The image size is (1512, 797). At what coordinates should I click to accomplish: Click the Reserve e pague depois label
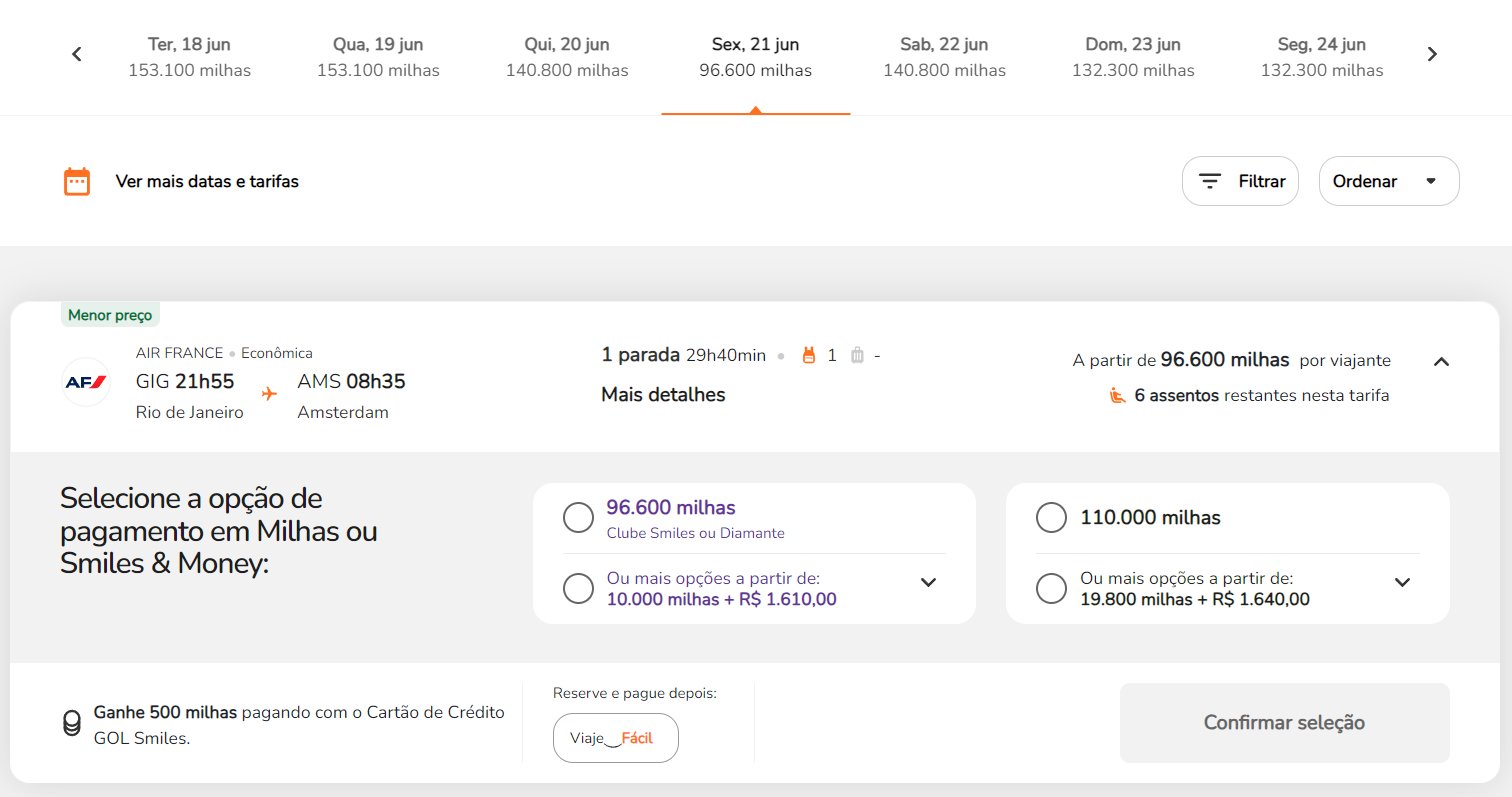pyautogui.click(x=635, y=693)
